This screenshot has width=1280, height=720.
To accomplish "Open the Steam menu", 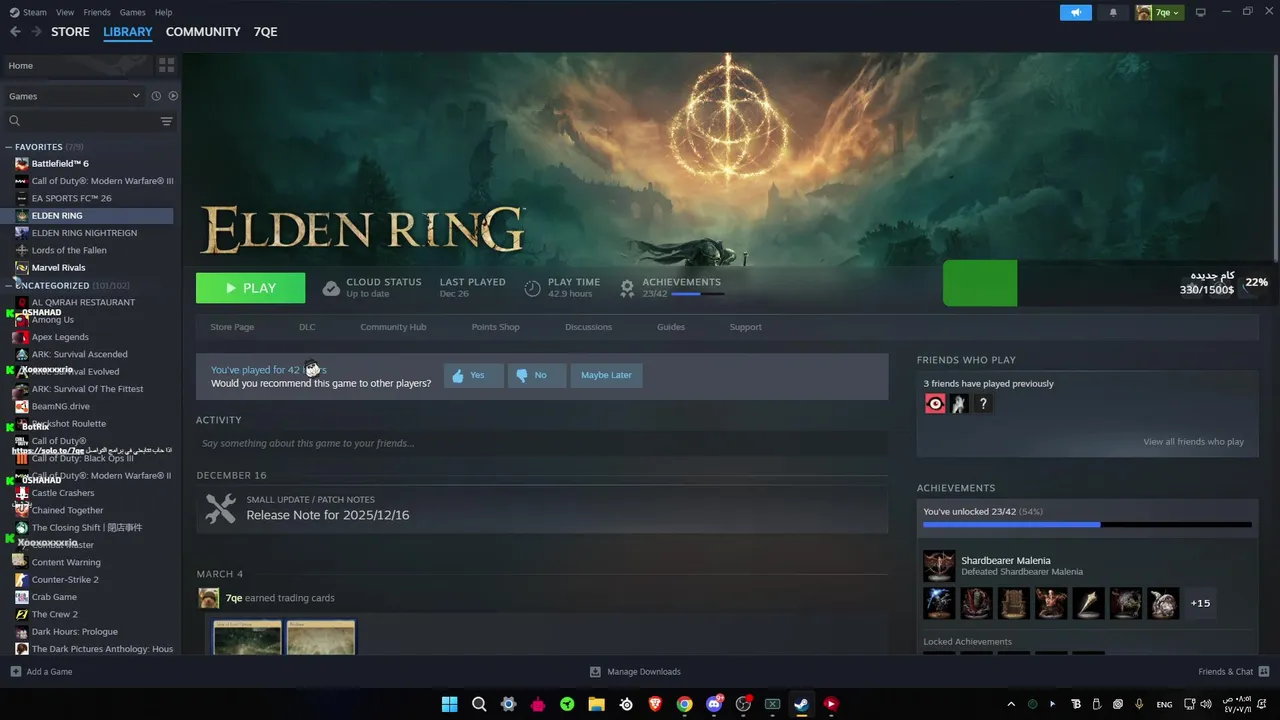I will [x=29, y=12].
